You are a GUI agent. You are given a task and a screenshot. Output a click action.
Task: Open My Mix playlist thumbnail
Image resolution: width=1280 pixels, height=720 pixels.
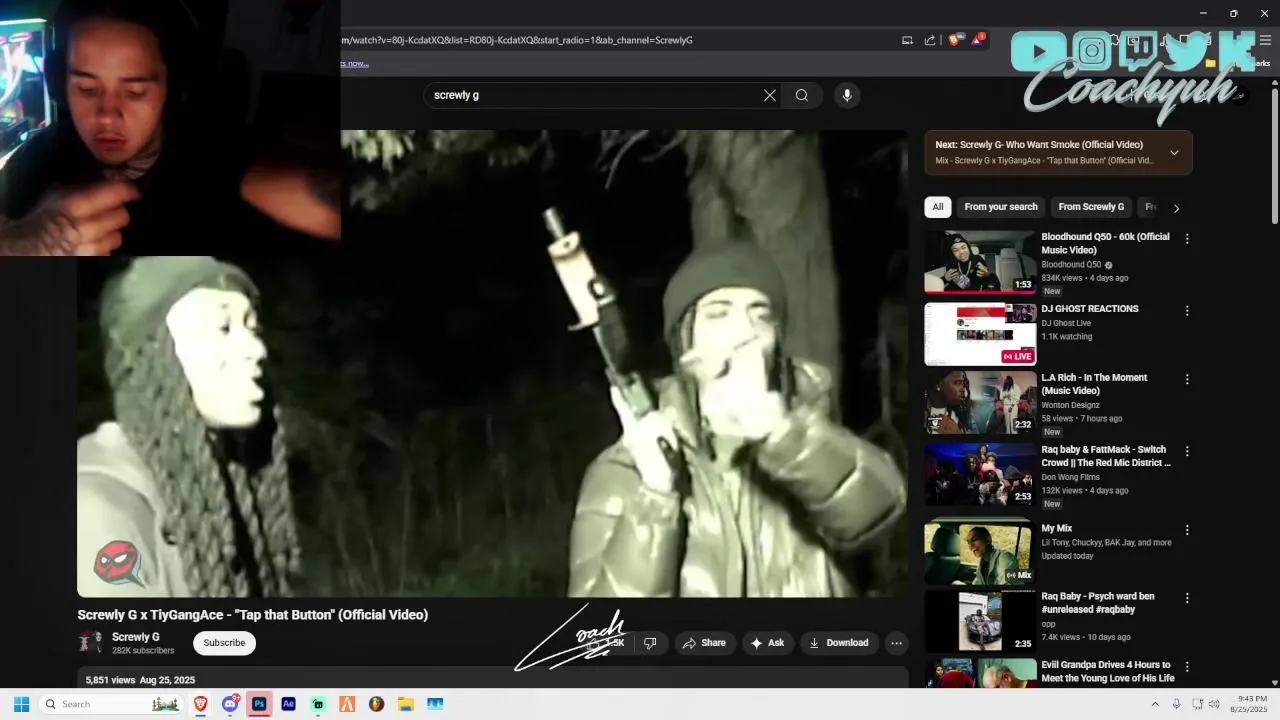coord(980,552)
